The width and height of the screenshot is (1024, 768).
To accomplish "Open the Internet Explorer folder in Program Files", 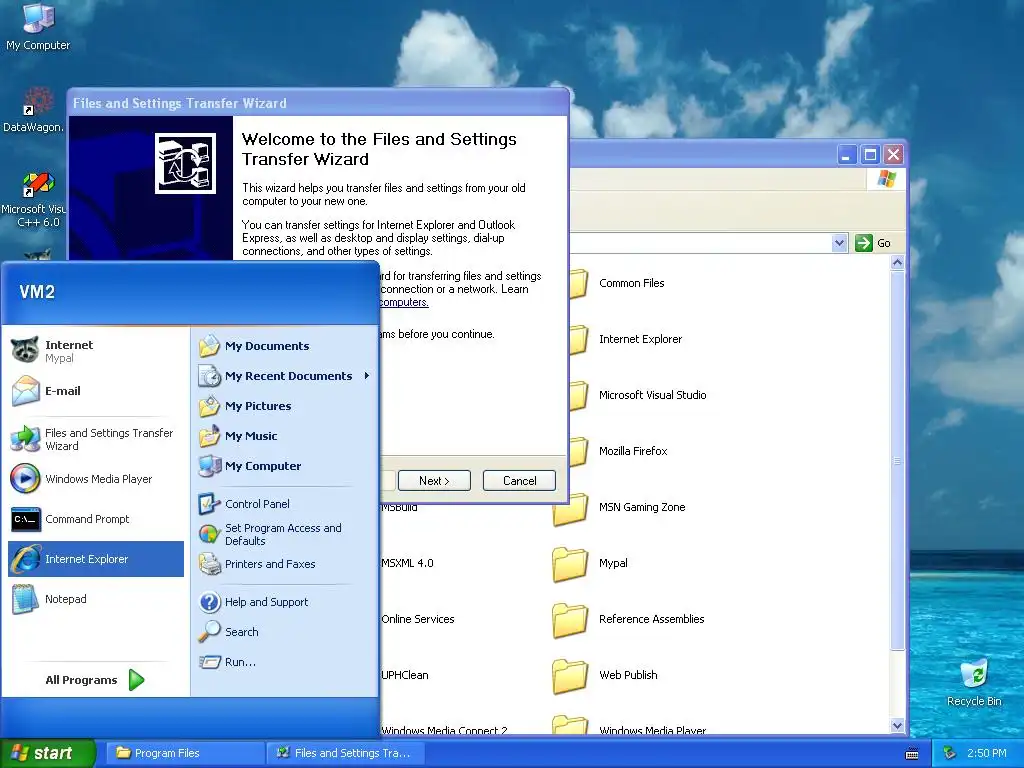I will 626,339.
